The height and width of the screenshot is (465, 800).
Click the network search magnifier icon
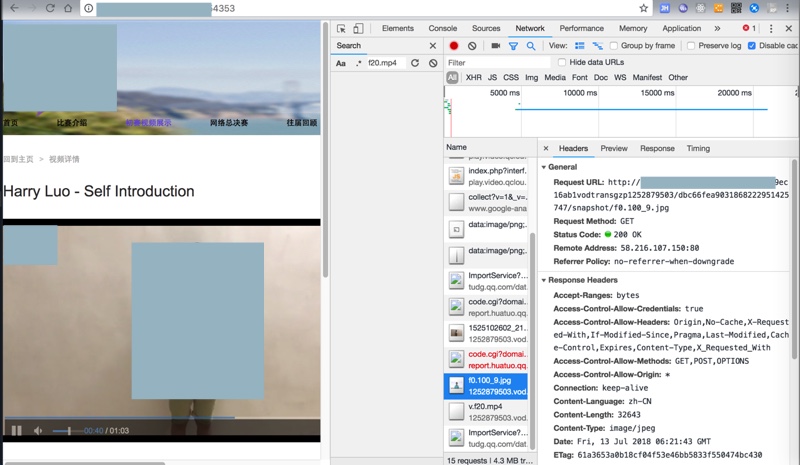531,46
